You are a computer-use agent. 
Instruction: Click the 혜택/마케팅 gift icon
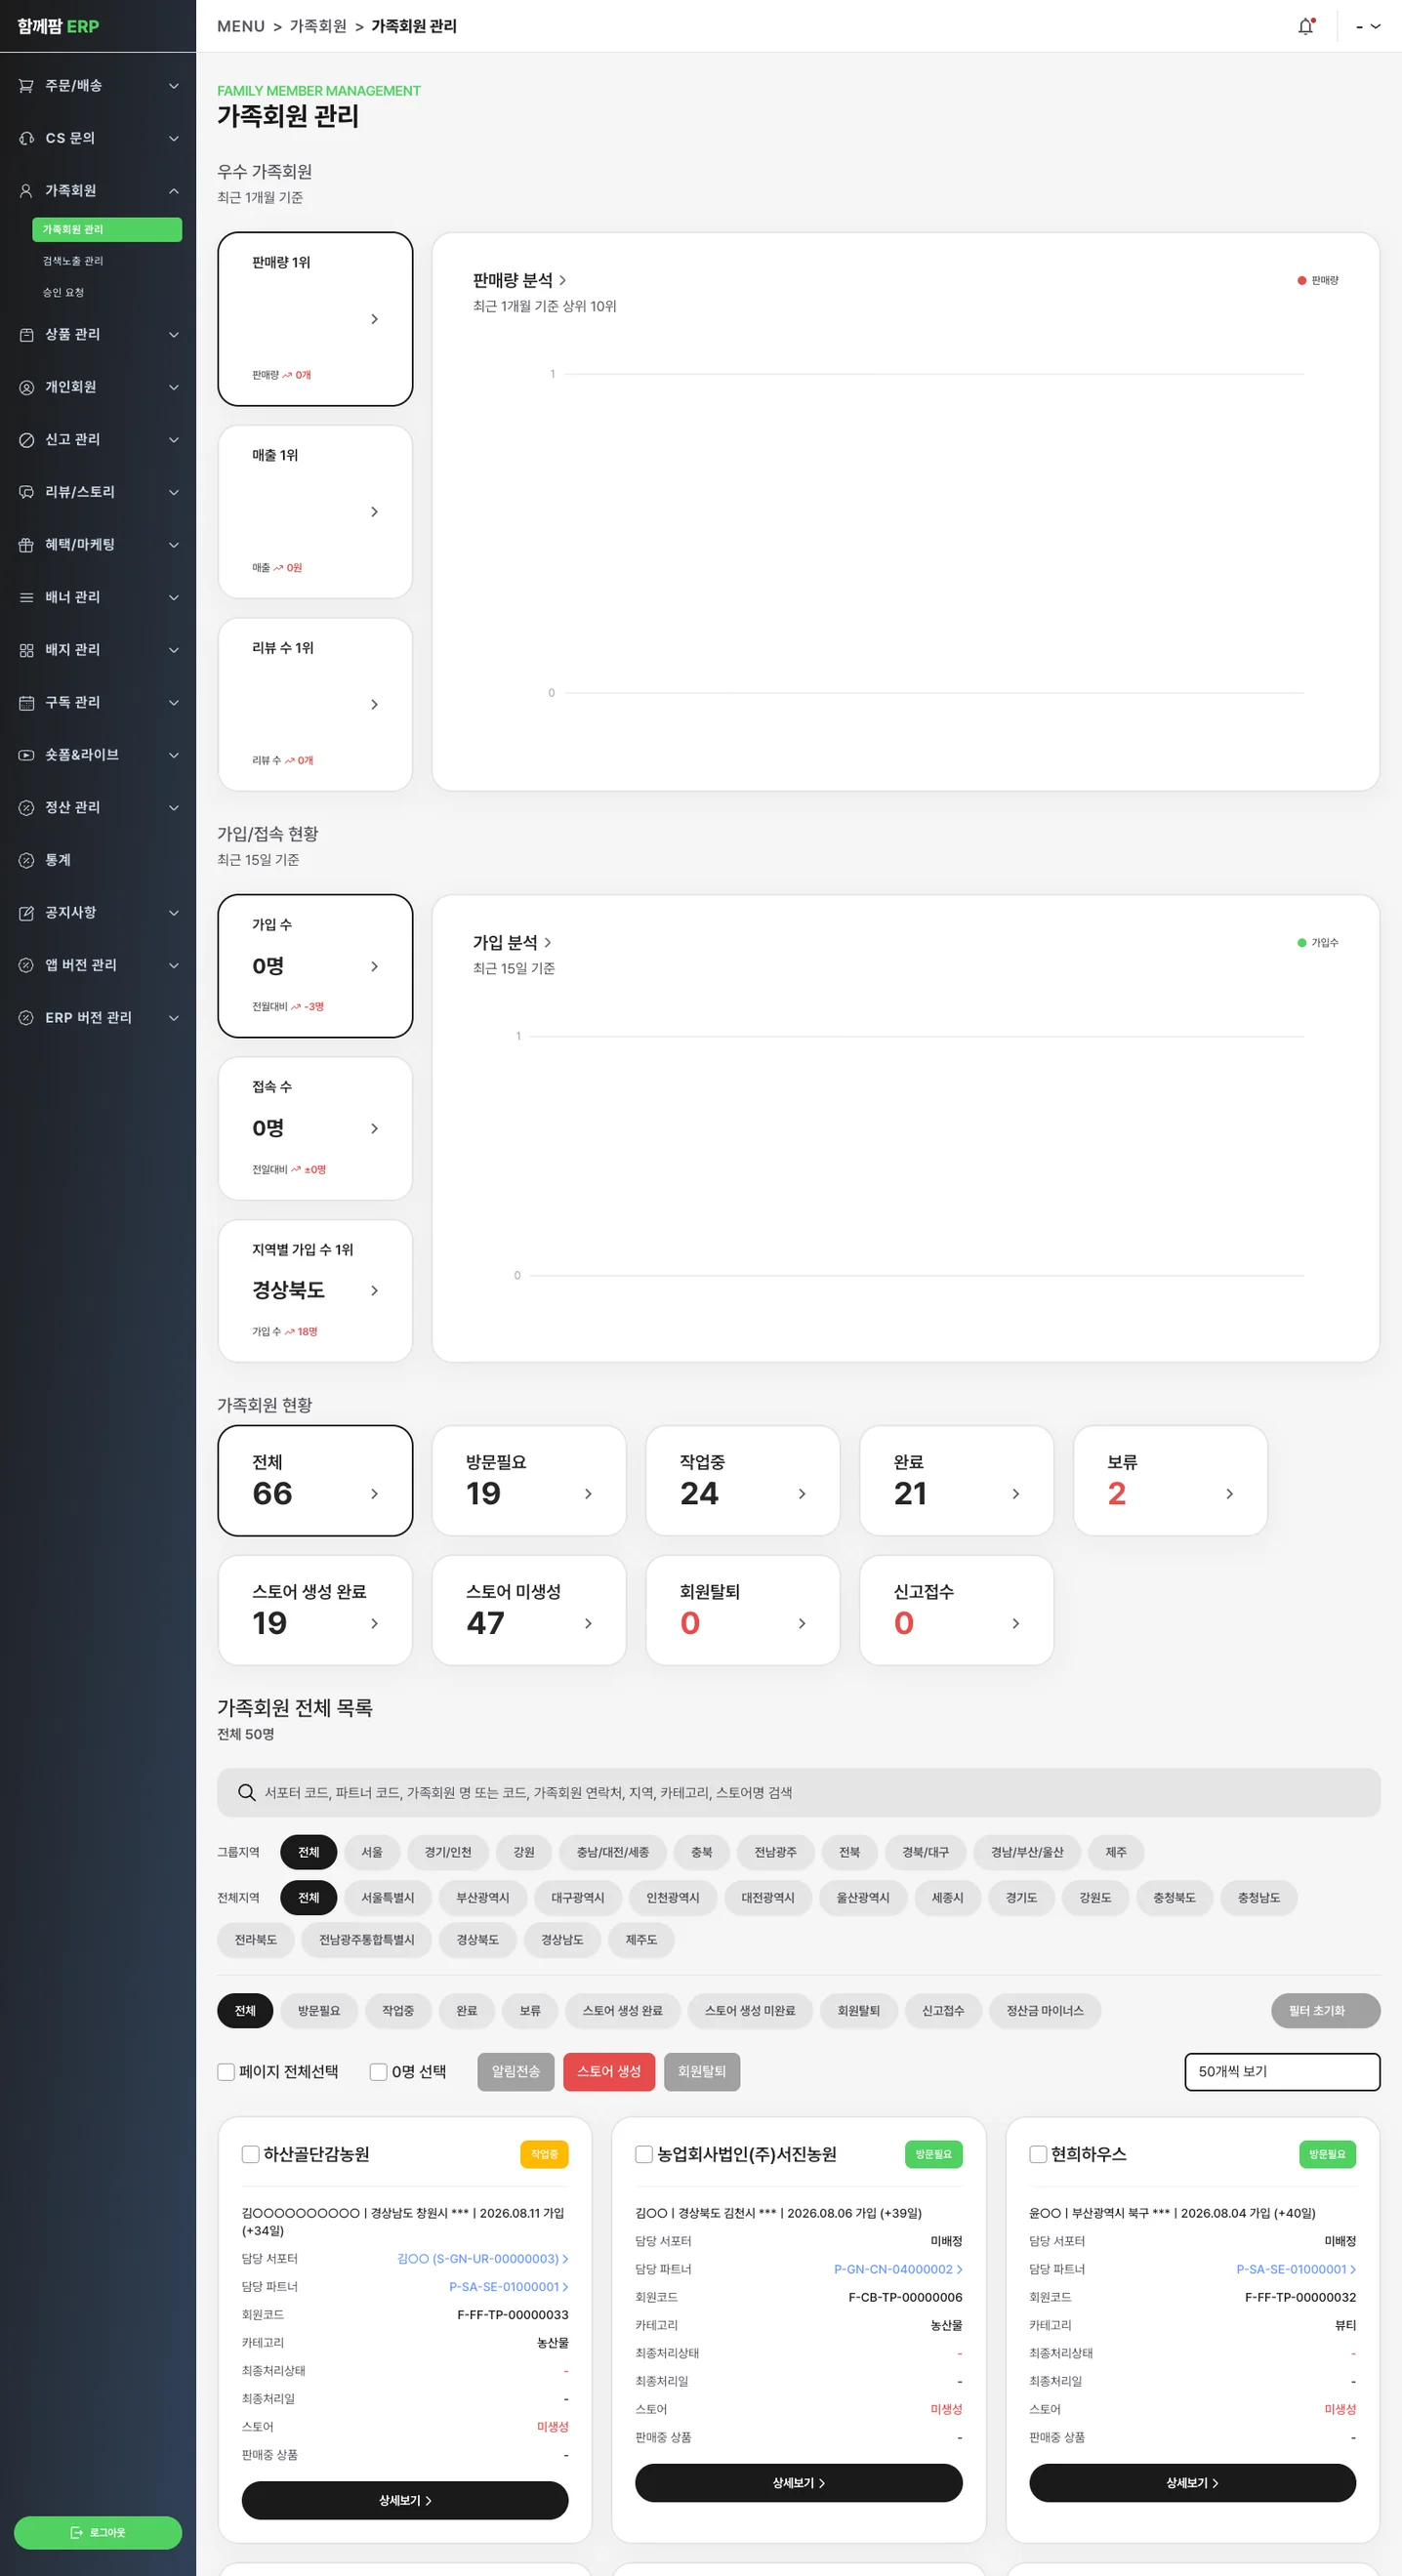[x=26, y=545]
